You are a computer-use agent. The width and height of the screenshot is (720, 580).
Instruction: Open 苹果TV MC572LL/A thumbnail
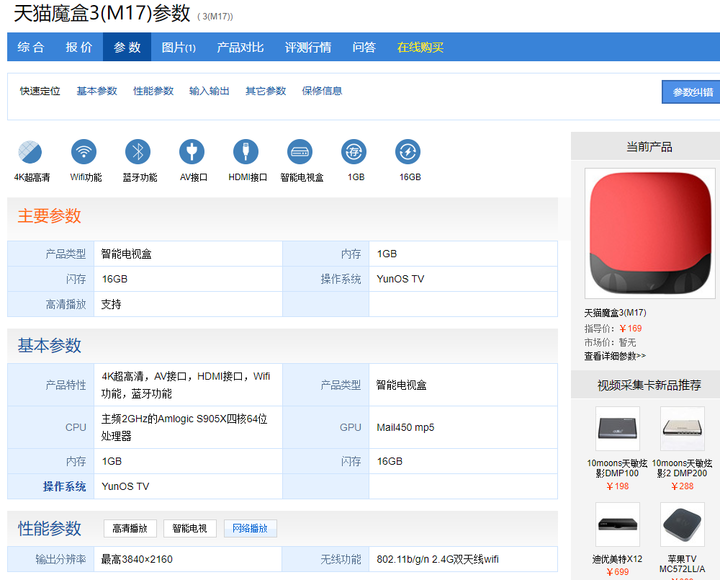pyautogui.click(x=682, y=524)
